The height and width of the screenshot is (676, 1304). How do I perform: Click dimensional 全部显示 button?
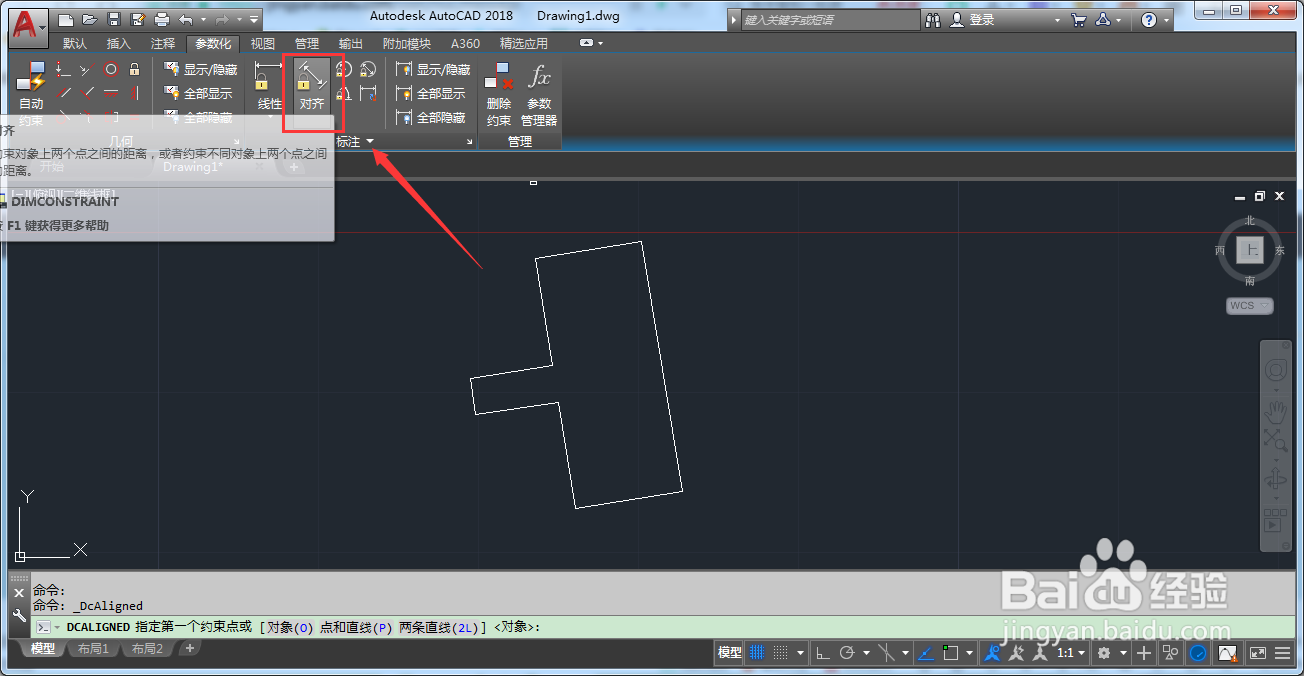pyautogui.click(x=431, y=93)
